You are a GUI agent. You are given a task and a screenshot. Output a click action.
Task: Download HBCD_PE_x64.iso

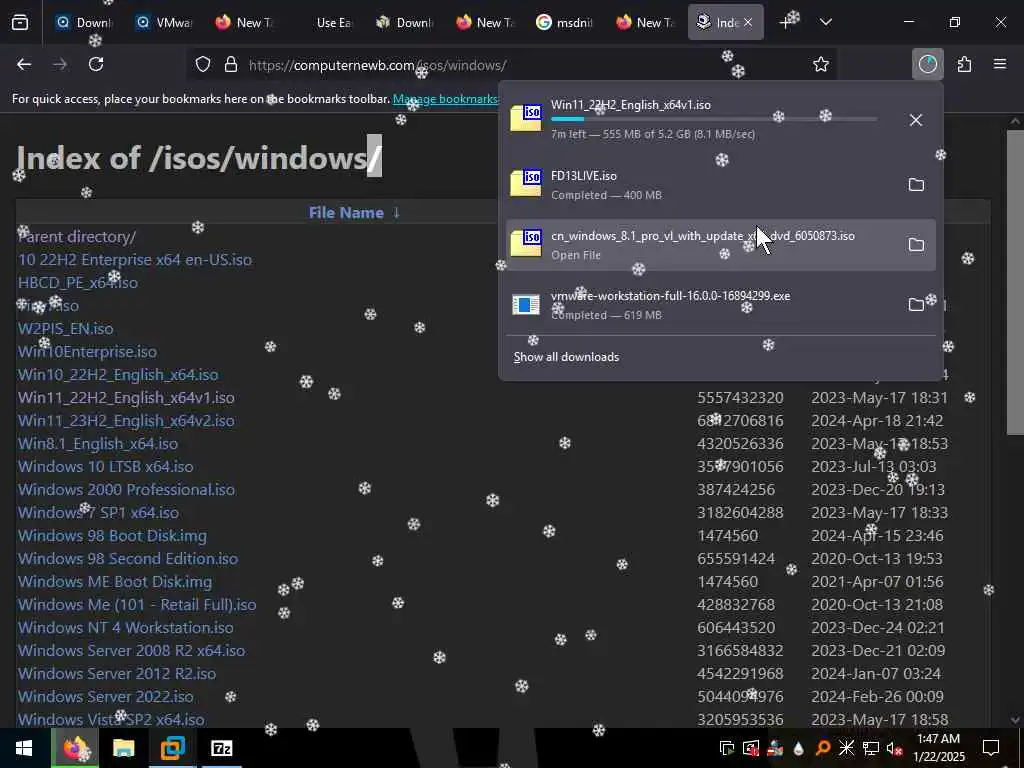coord(78,282)
